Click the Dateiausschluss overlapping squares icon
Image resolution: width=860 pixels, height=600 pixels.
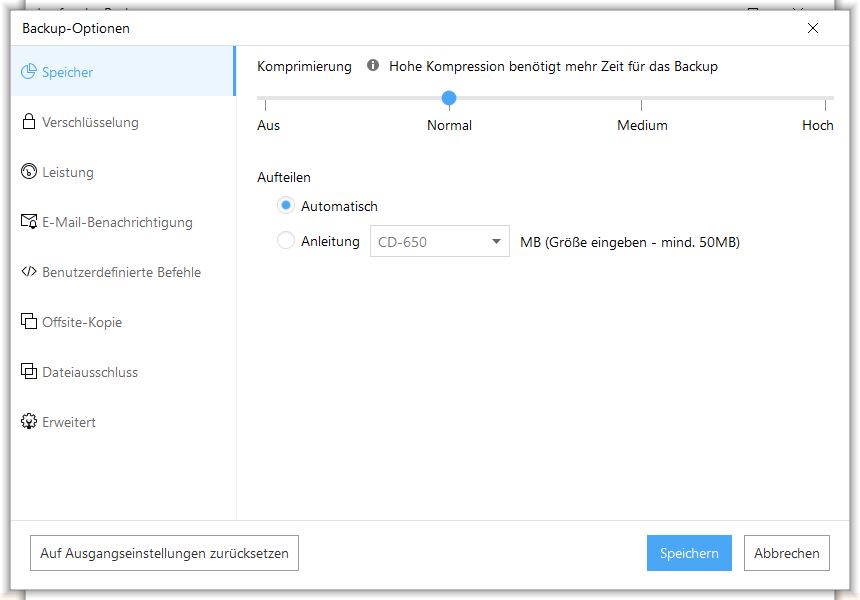[x=29, y=371]
